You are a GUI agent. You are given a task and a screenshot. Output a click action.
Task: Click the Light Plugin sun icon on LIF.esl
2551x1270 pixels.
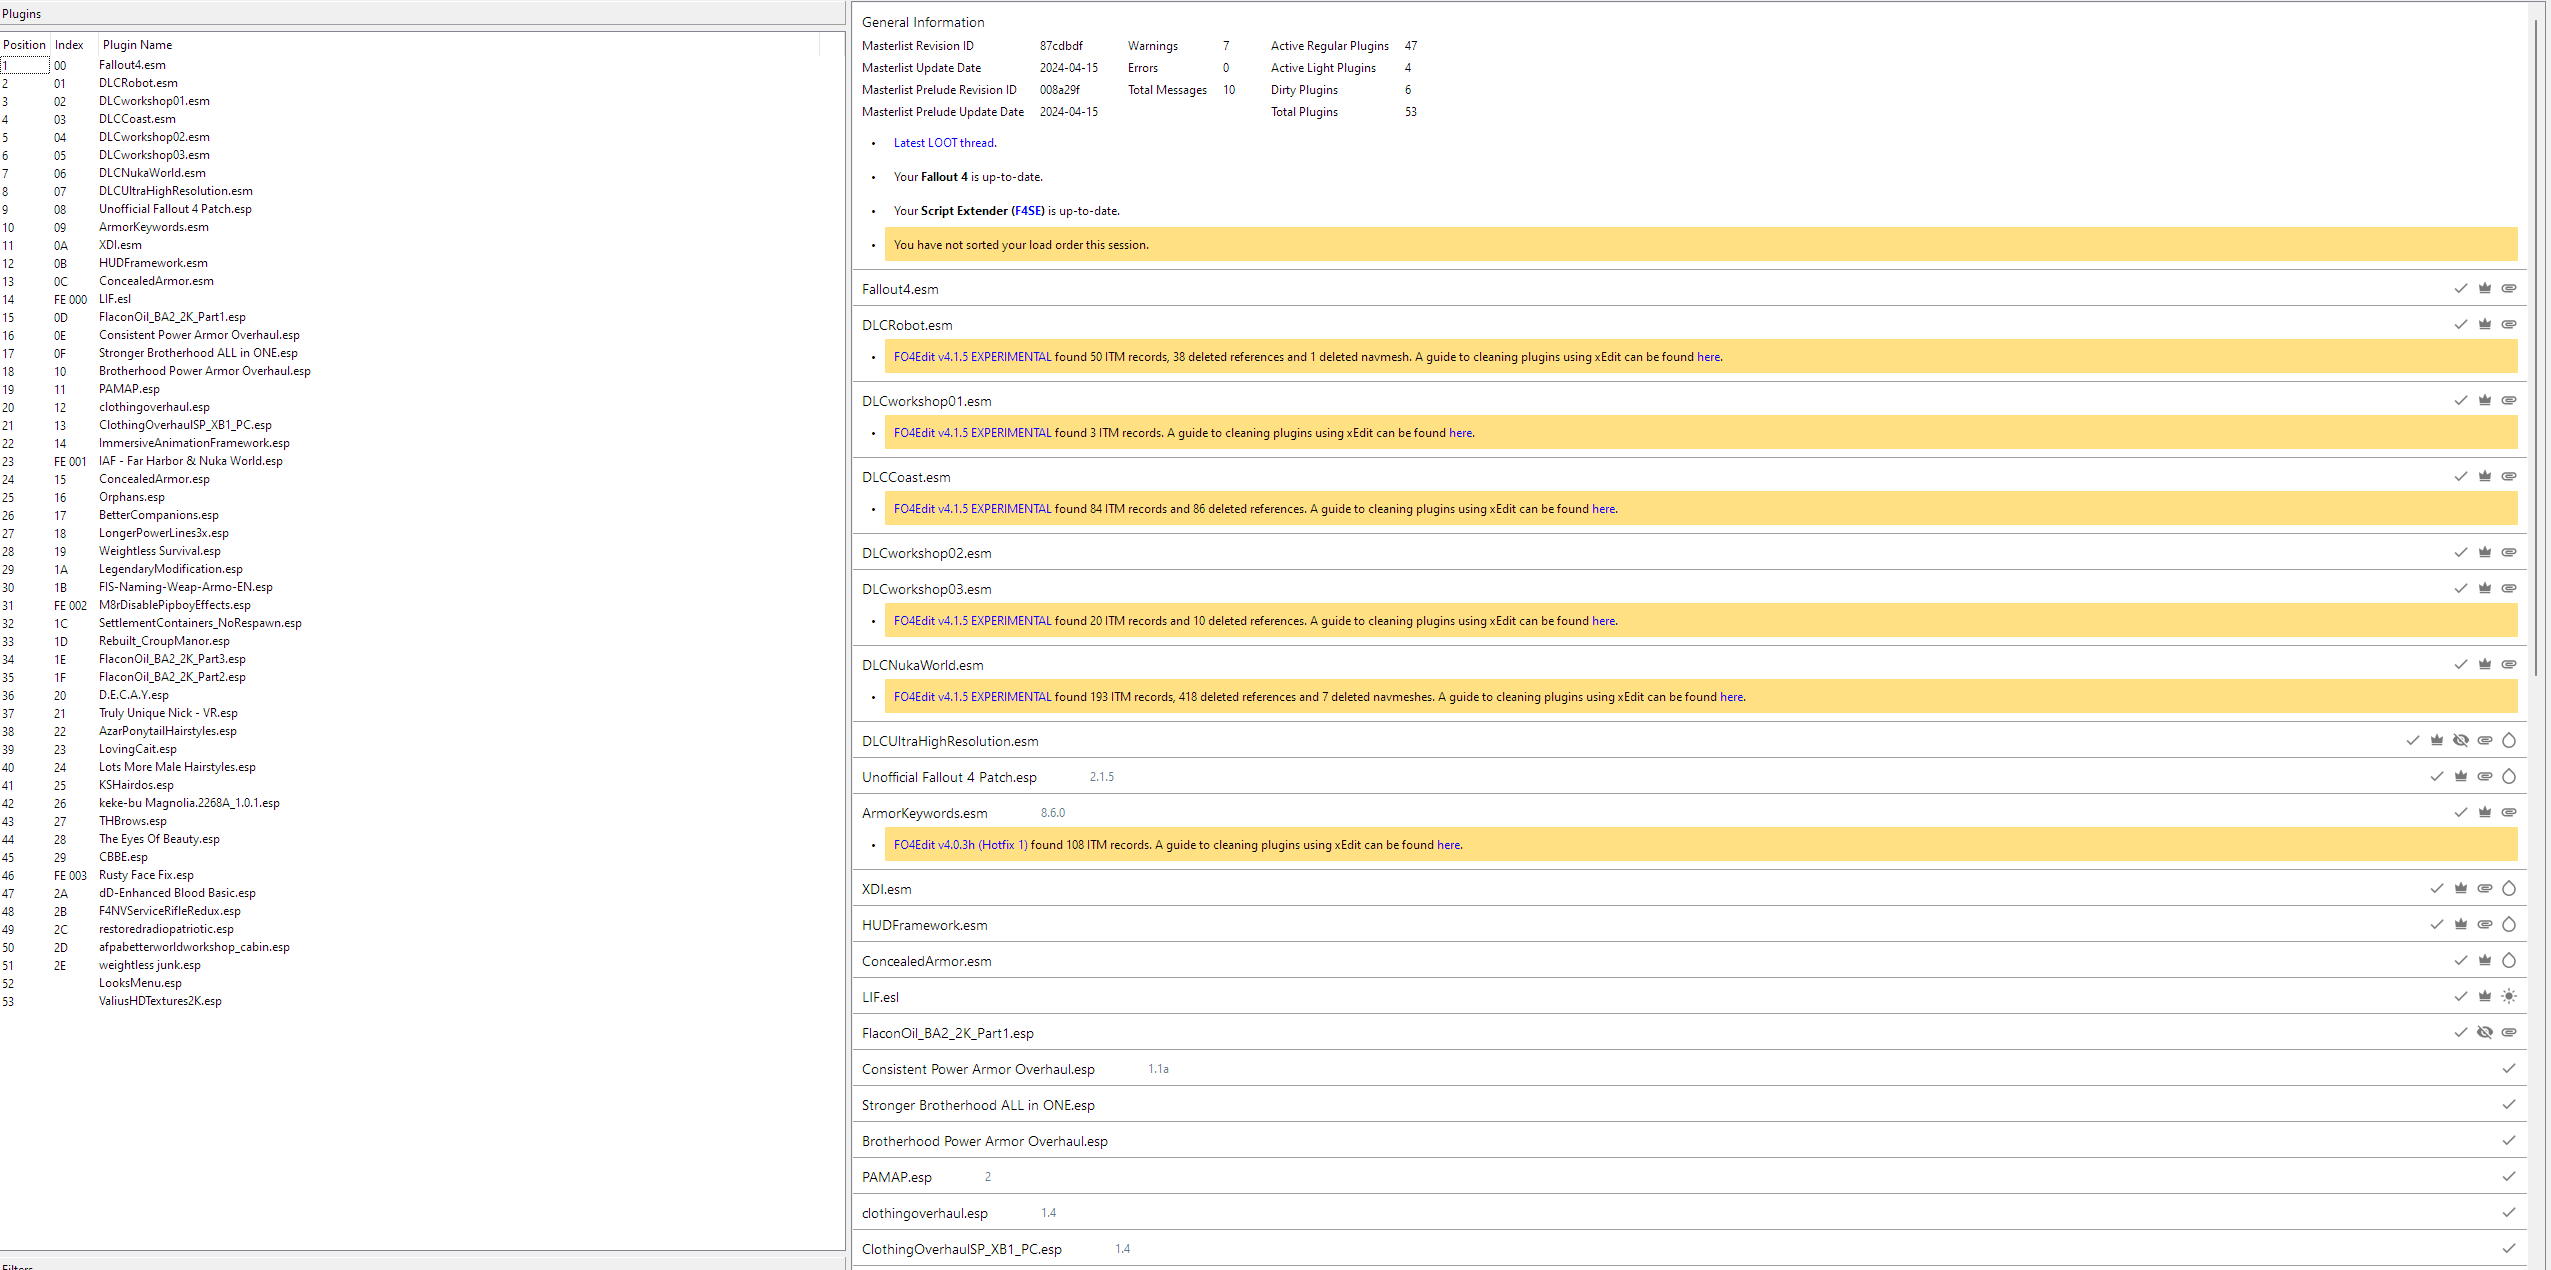coord(2510,996)
